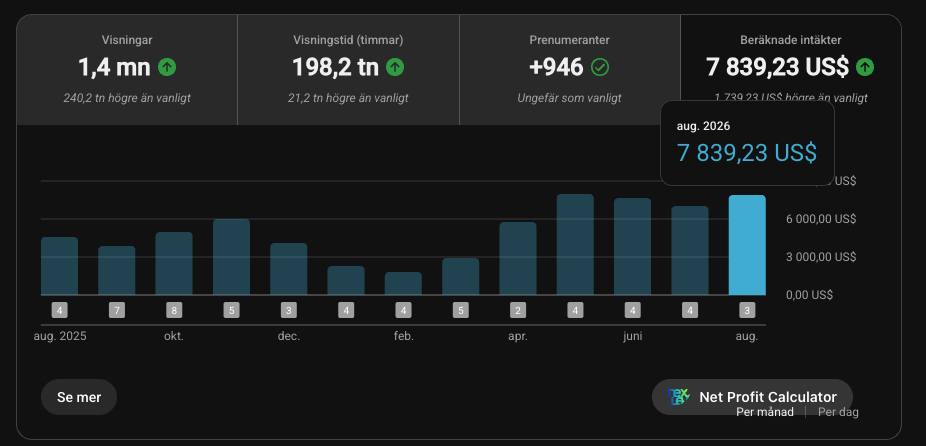Click the okt. axis label

coord(174,336)
